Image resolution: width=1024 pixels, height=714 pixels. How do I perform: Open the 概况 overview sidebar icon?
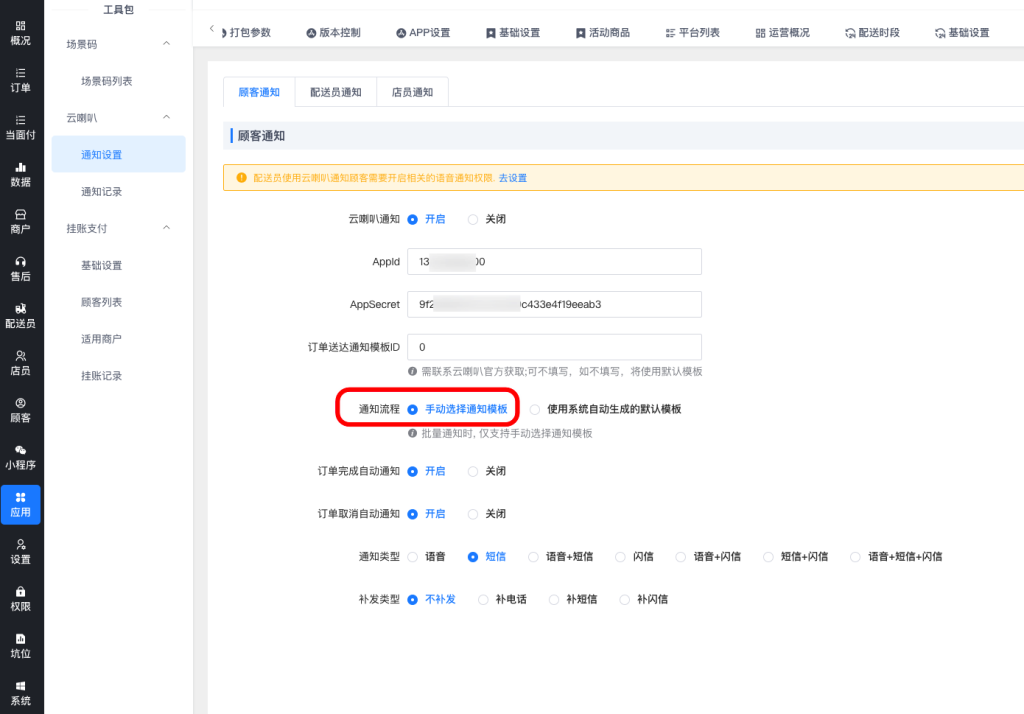coord(20,33)
